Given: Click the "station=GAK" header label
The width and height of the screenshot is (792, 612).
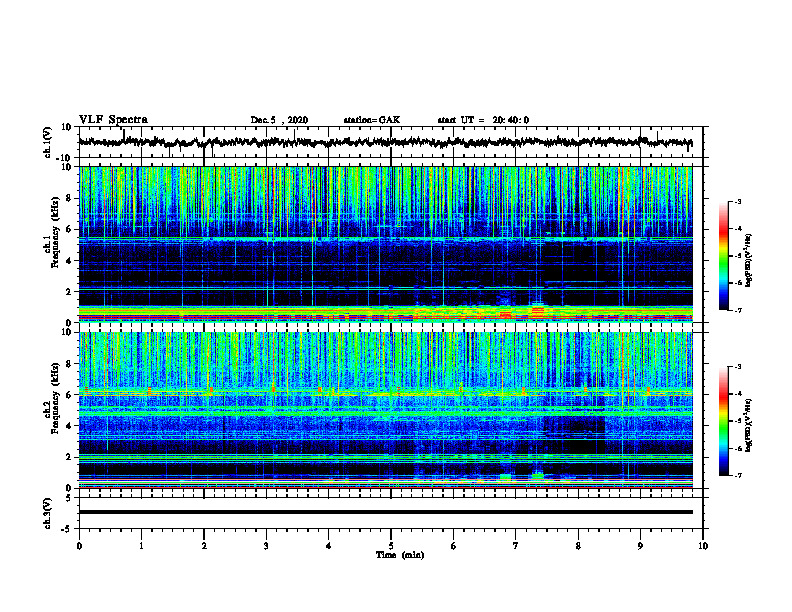Looking at the screenshot, I should [x=372, y=120].
